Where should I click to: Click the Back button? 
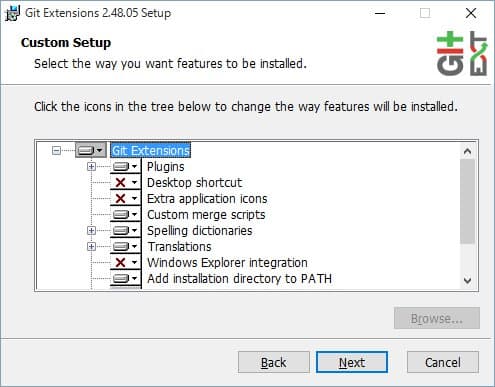tap(274, 362)
